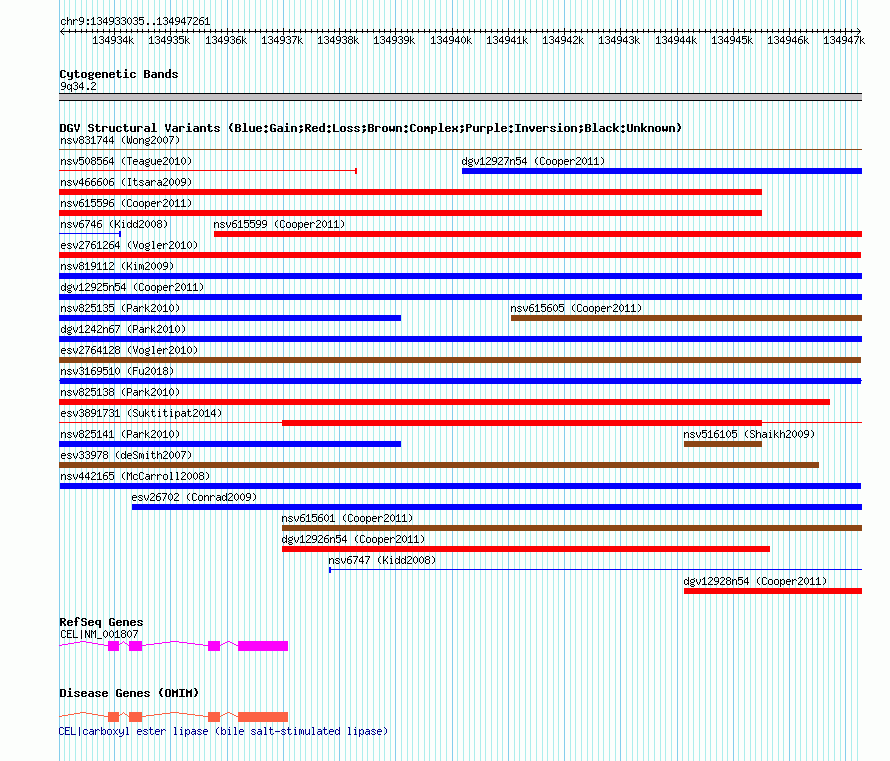890x761 pixels.
Task: Select the 134934k ruler position
Action: coord(113,40)
